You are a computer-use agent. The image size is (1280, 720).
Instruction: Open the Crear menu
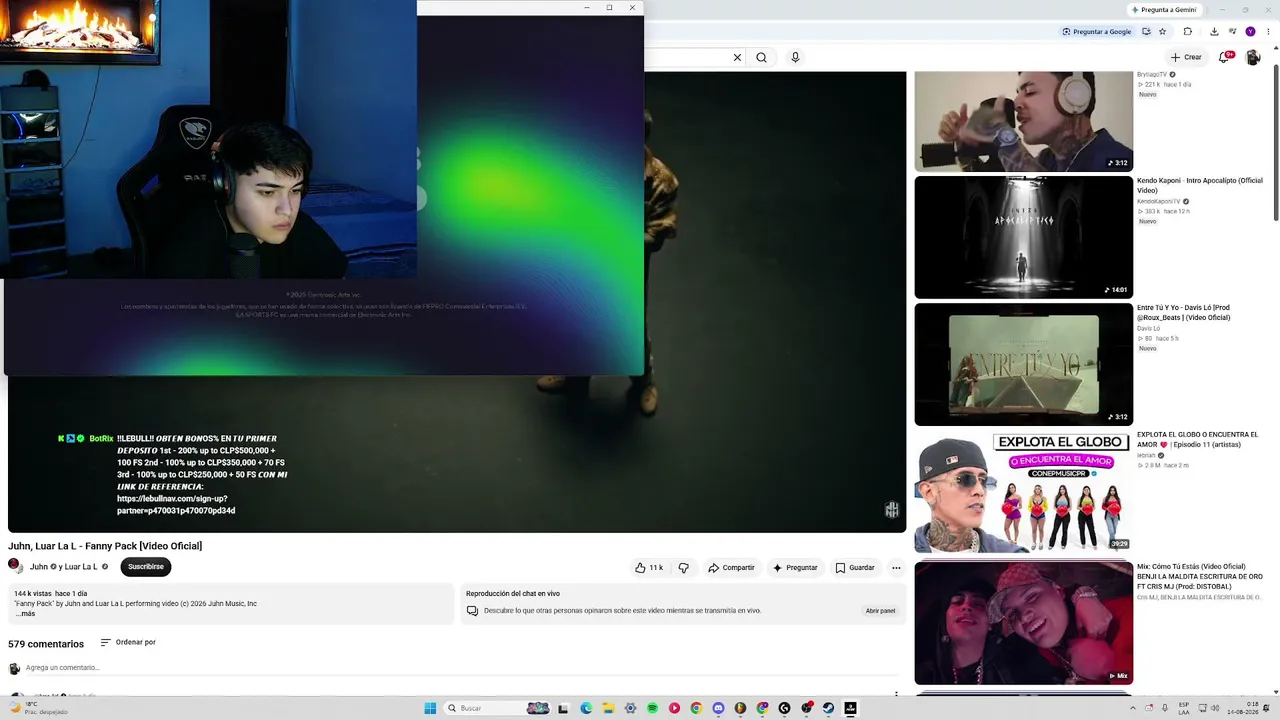point(1187,57)
